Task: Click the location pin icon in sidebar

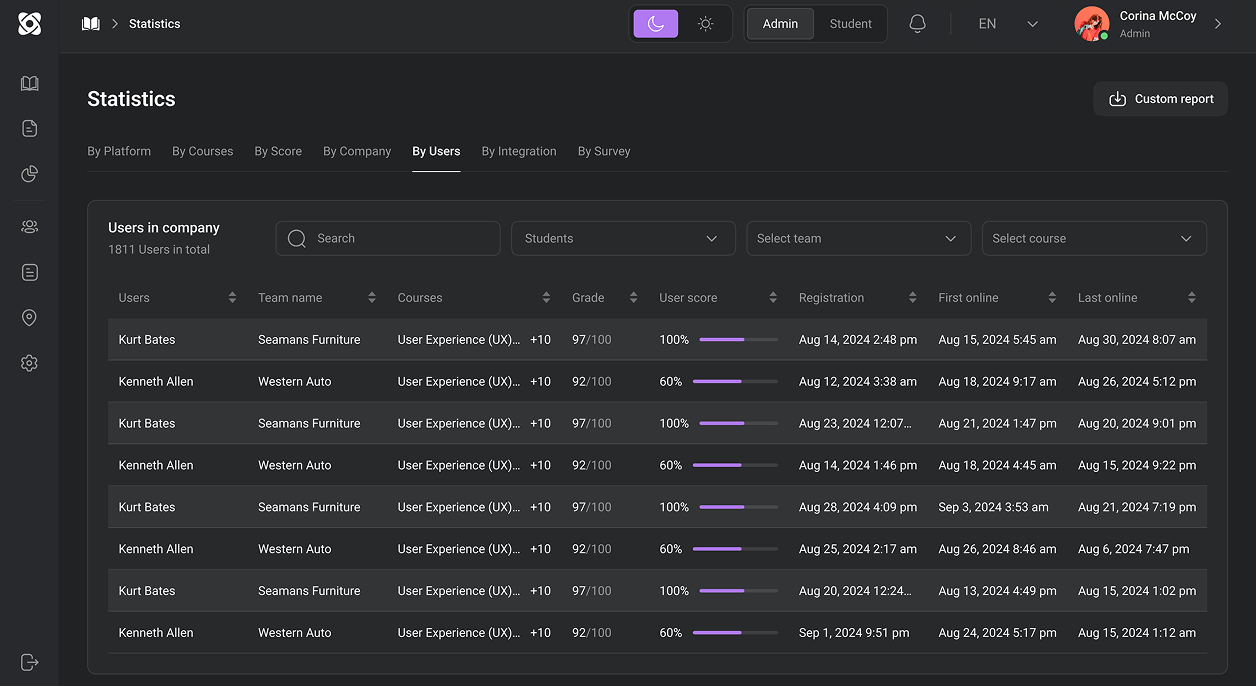Action: click(29, 318)
